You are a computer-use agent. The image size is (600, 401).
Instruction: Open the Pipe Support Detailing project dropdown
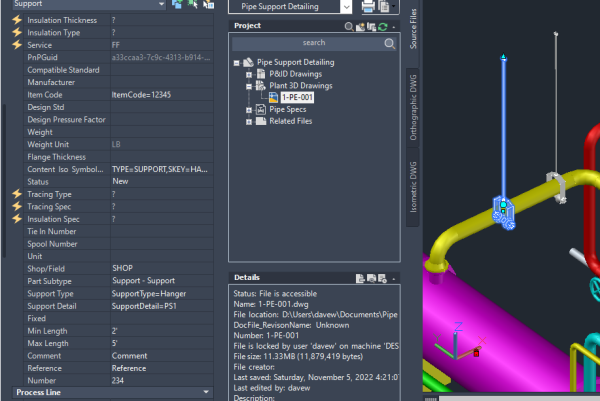(x=346, y=7)
